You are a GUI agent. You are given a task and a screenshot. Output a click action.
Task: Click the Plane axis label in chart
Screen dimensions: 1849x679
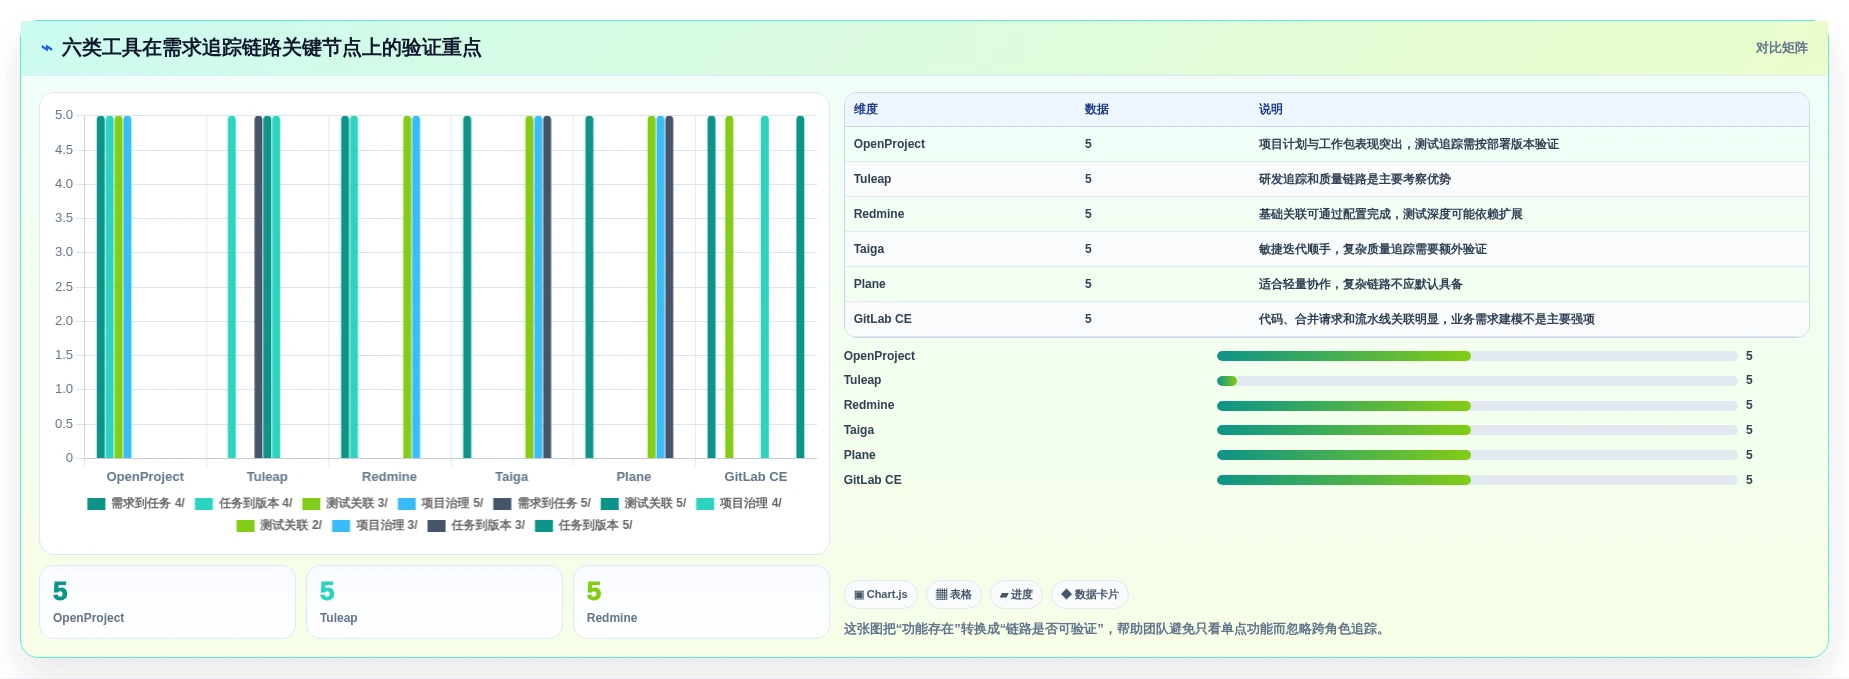pos(634,477)
